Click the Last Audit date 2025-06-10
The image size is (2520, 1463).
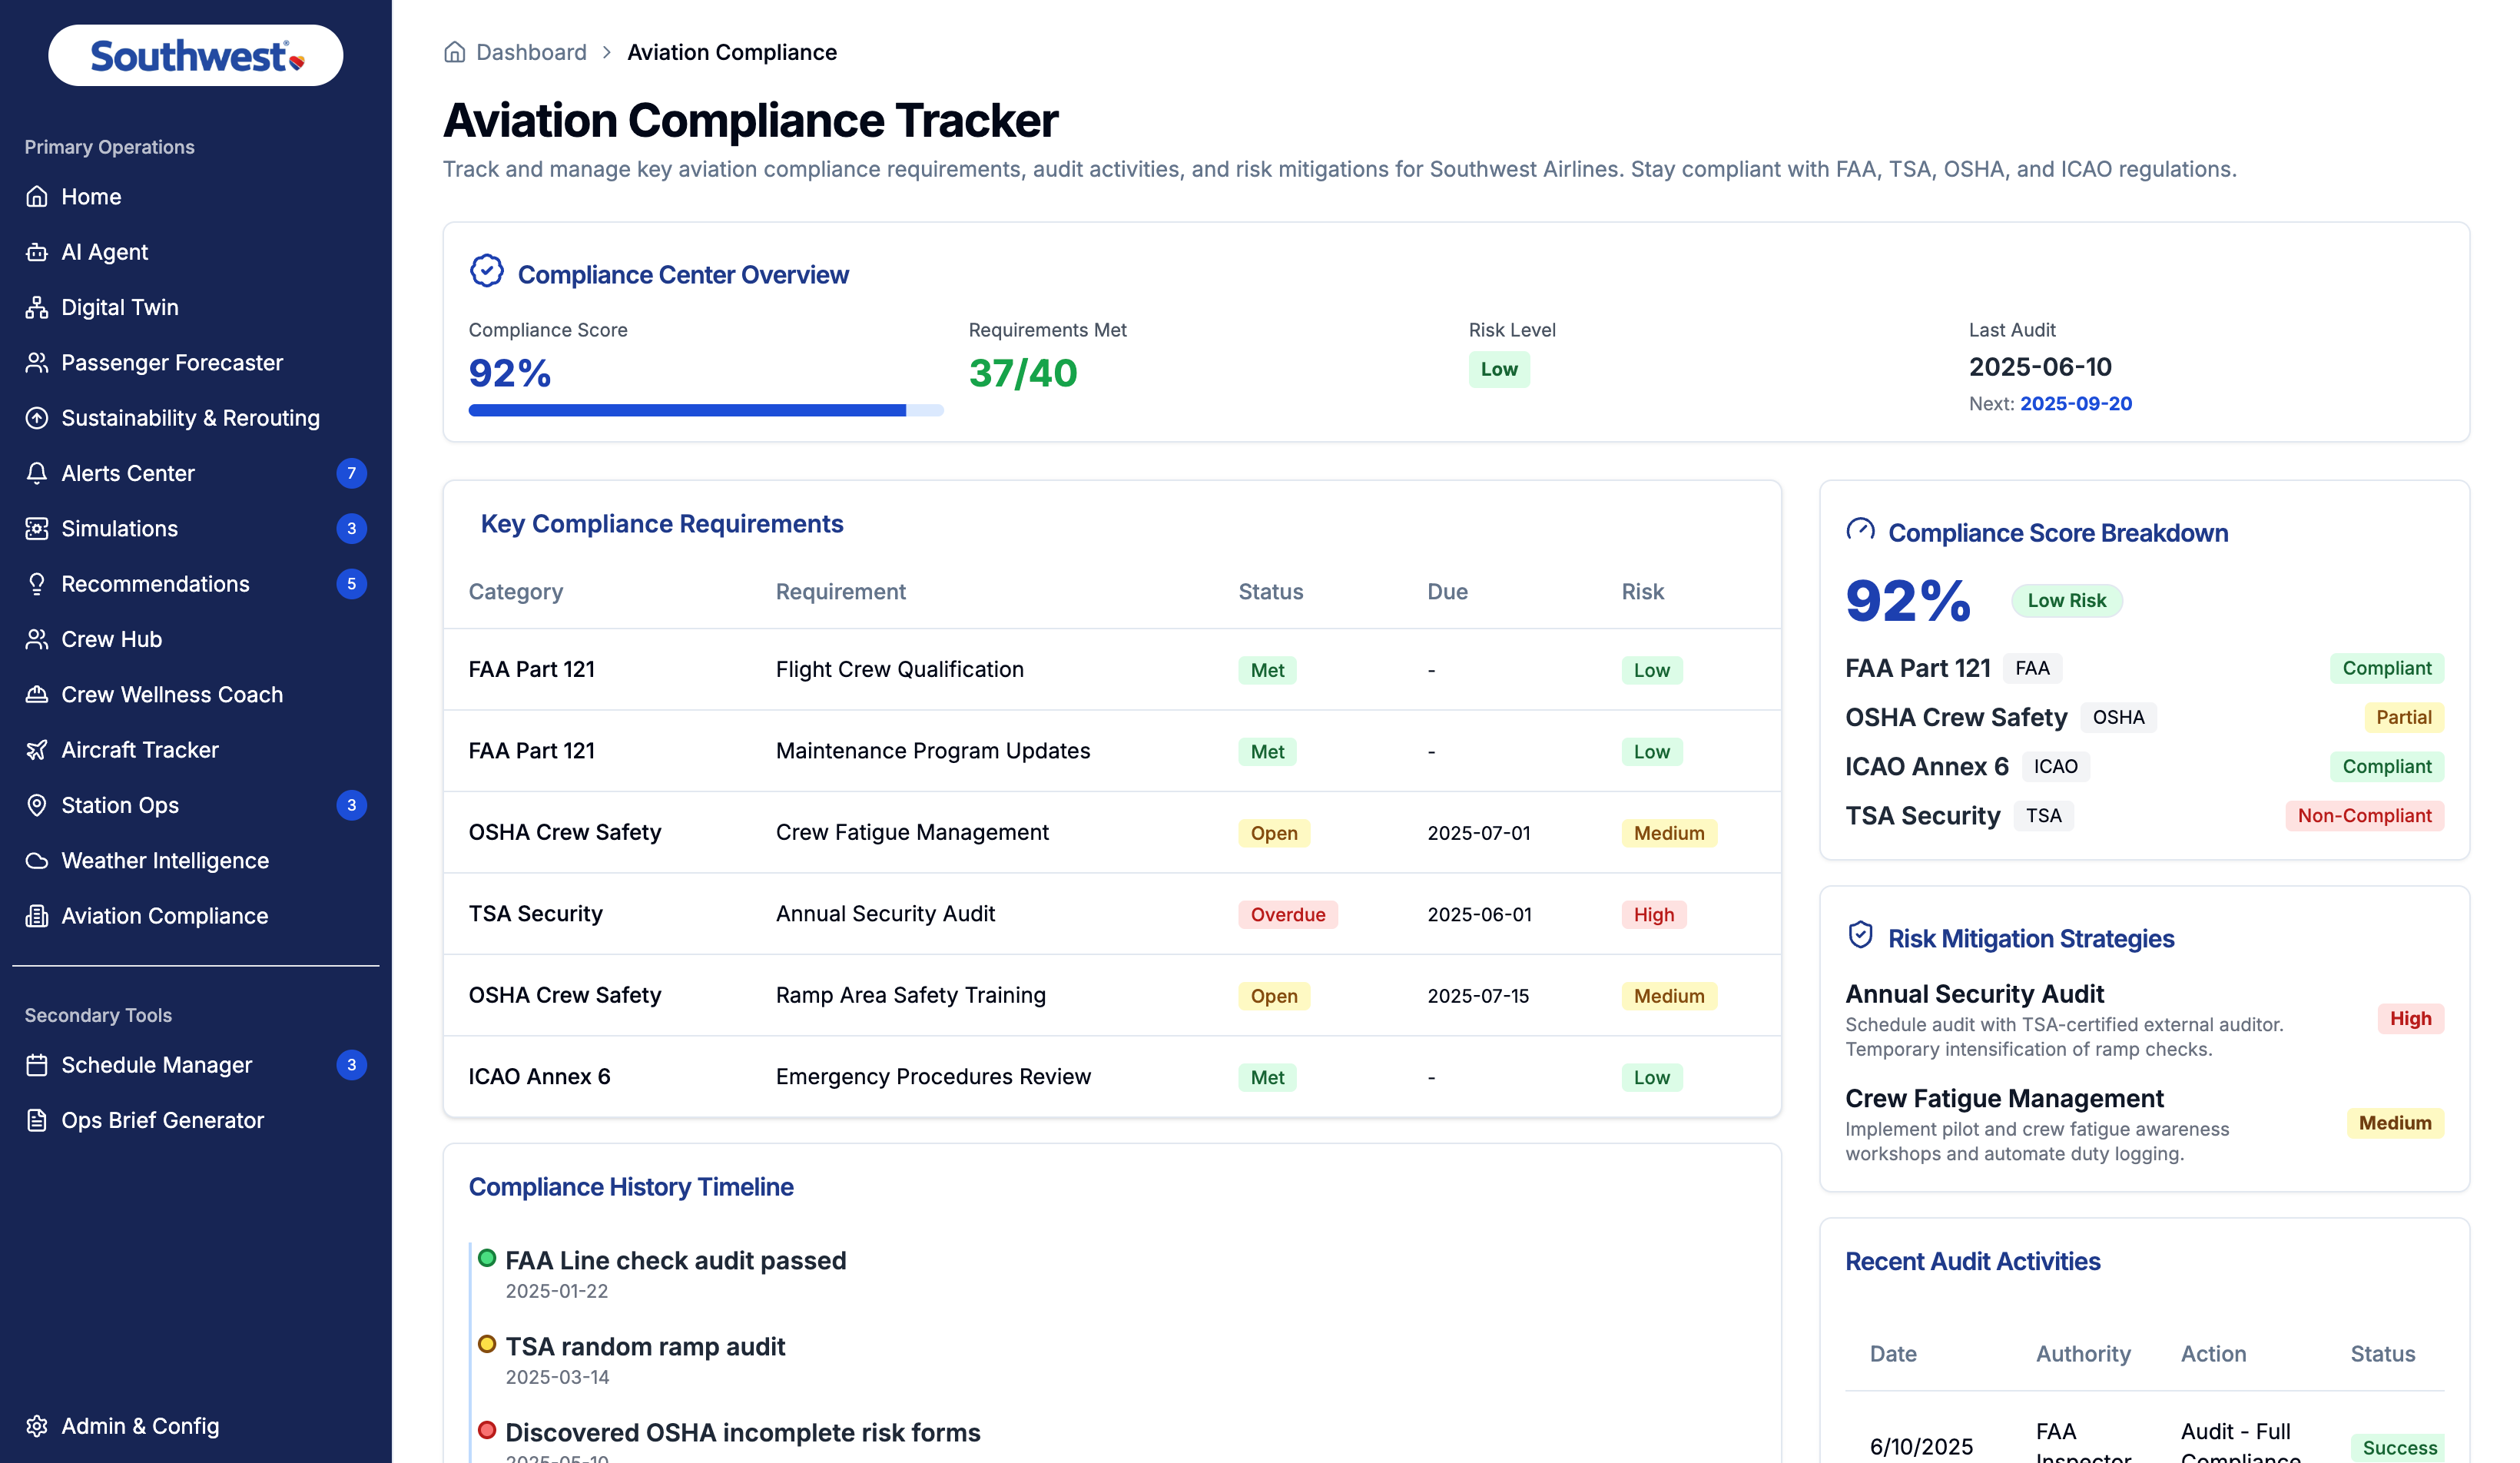(x=2040, y=367)
